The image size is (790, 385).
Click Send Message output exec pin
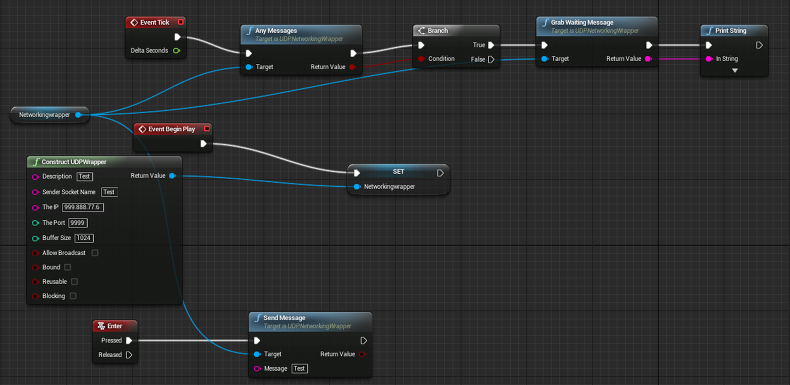click(364, 341)
